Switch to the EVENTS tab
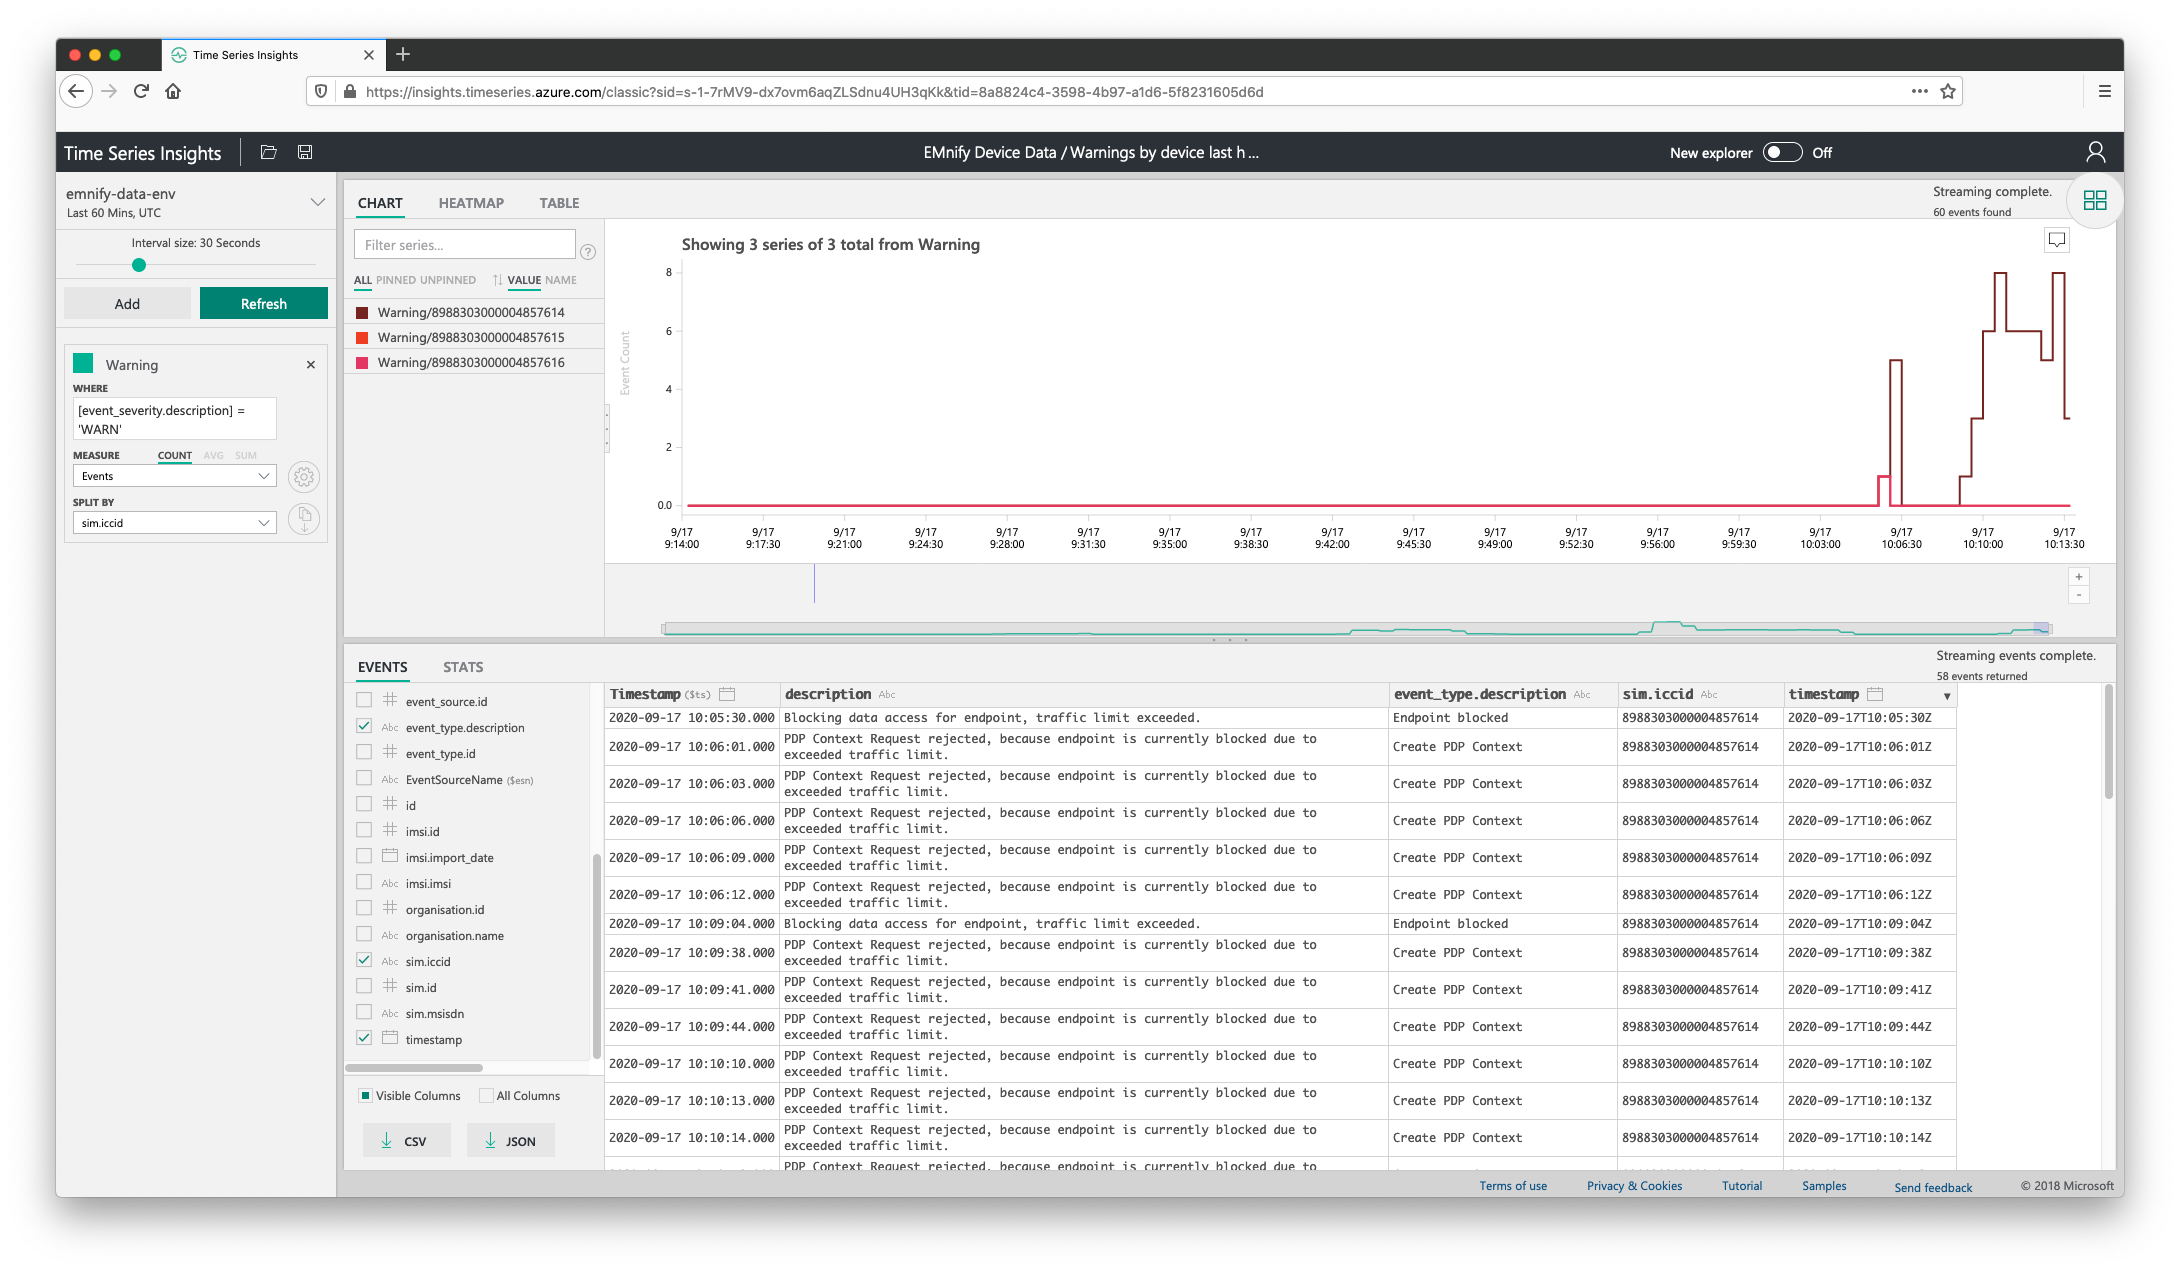Screen dimensions: 2180x1271 (383, 667)
